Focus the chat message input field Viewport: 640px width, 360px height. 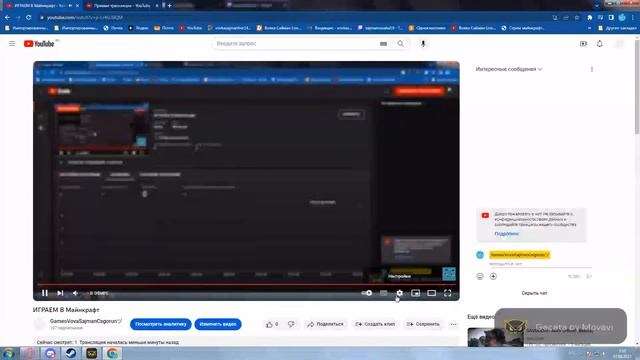point(540,264)
